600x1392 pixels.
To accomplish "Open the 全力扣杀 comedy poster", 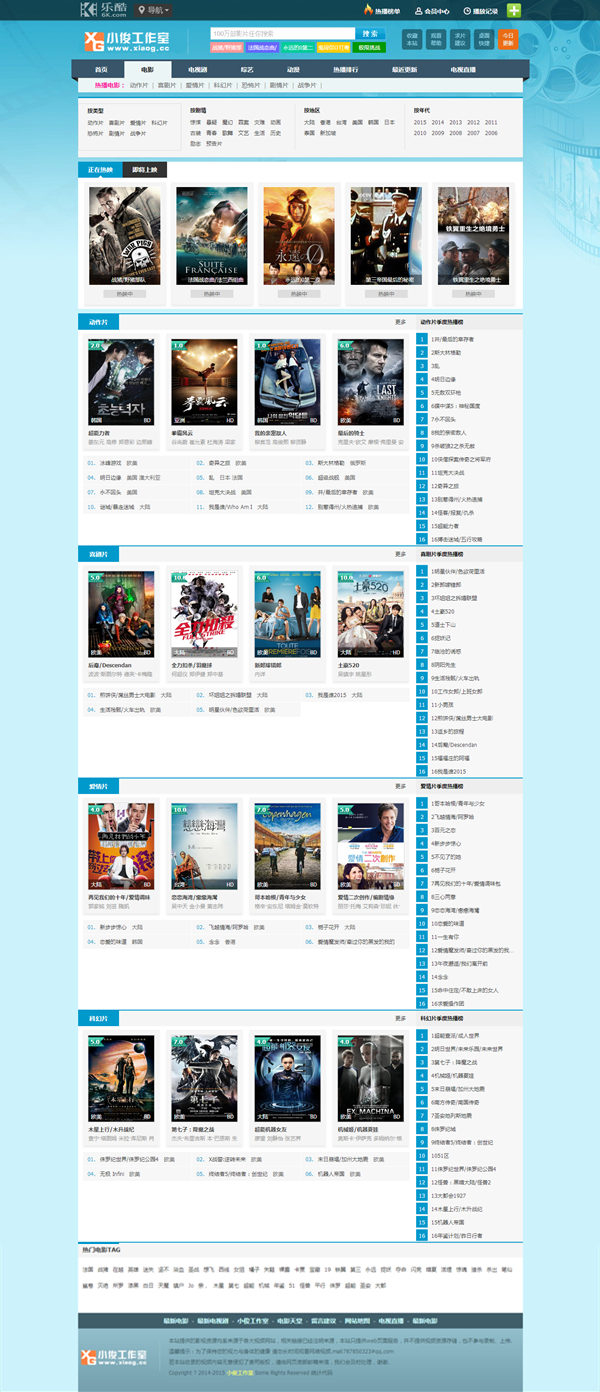I will point(204,615).
